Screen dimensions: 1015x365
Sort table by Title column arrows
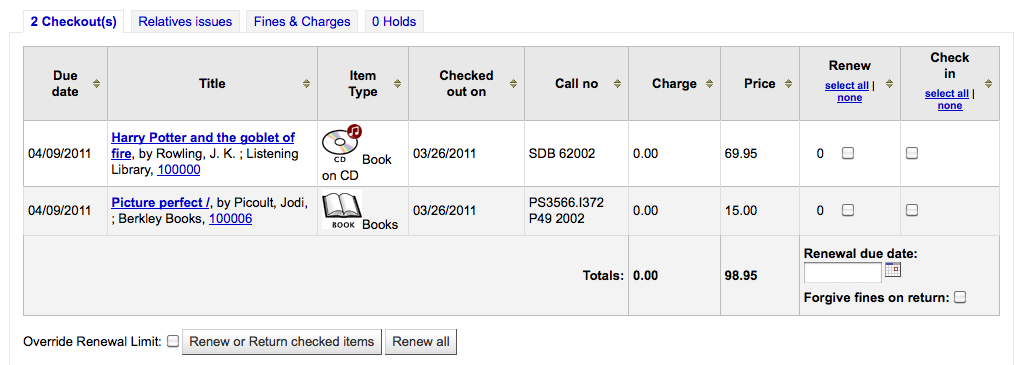307,83
